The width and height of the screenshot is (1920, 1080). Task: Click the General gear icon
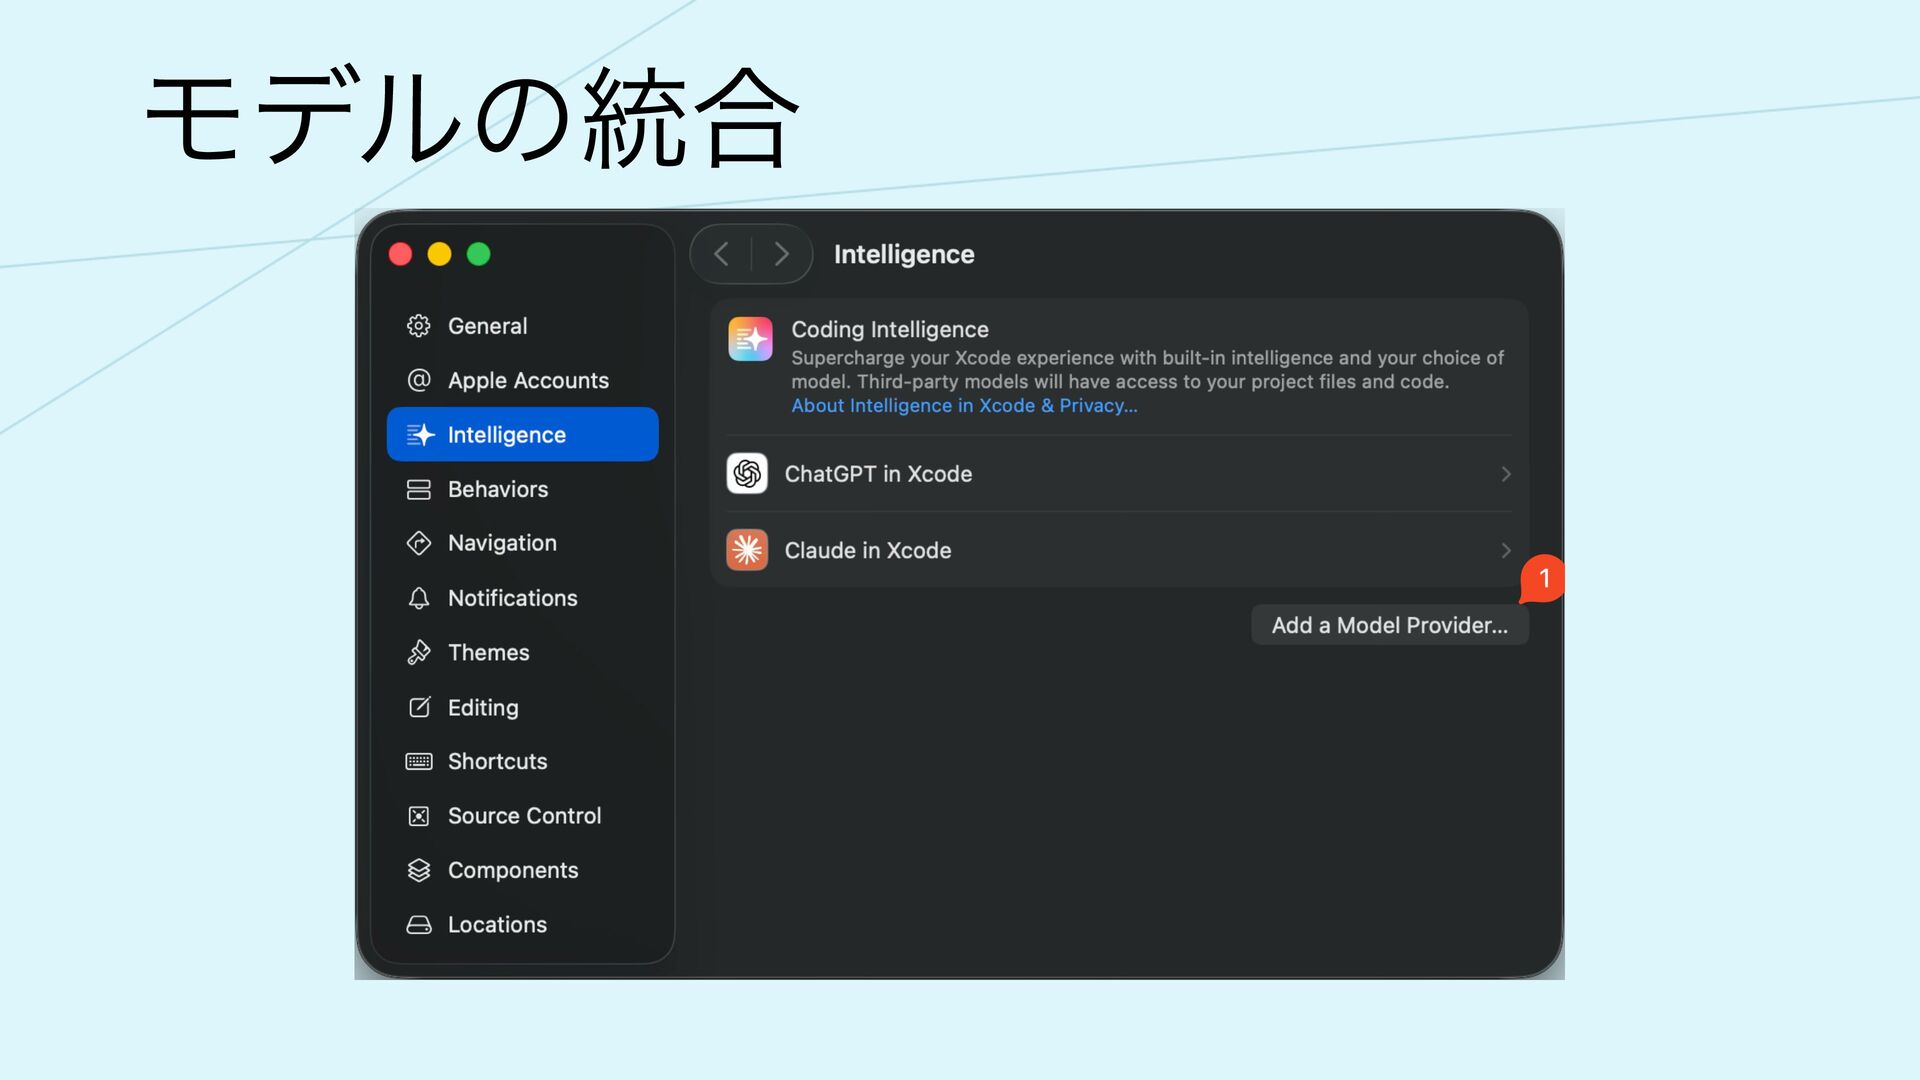(x=418, y=326)
